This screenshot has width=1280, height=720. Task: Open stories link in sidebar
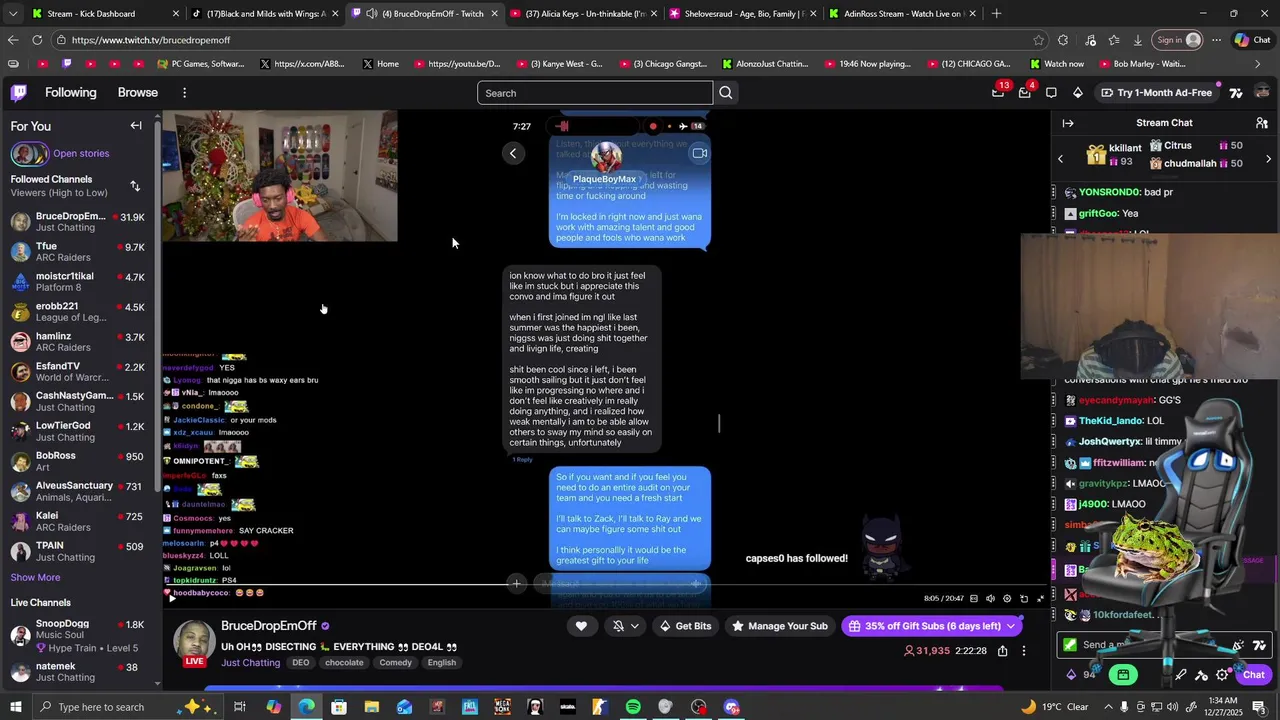click(x=81, y=154)
